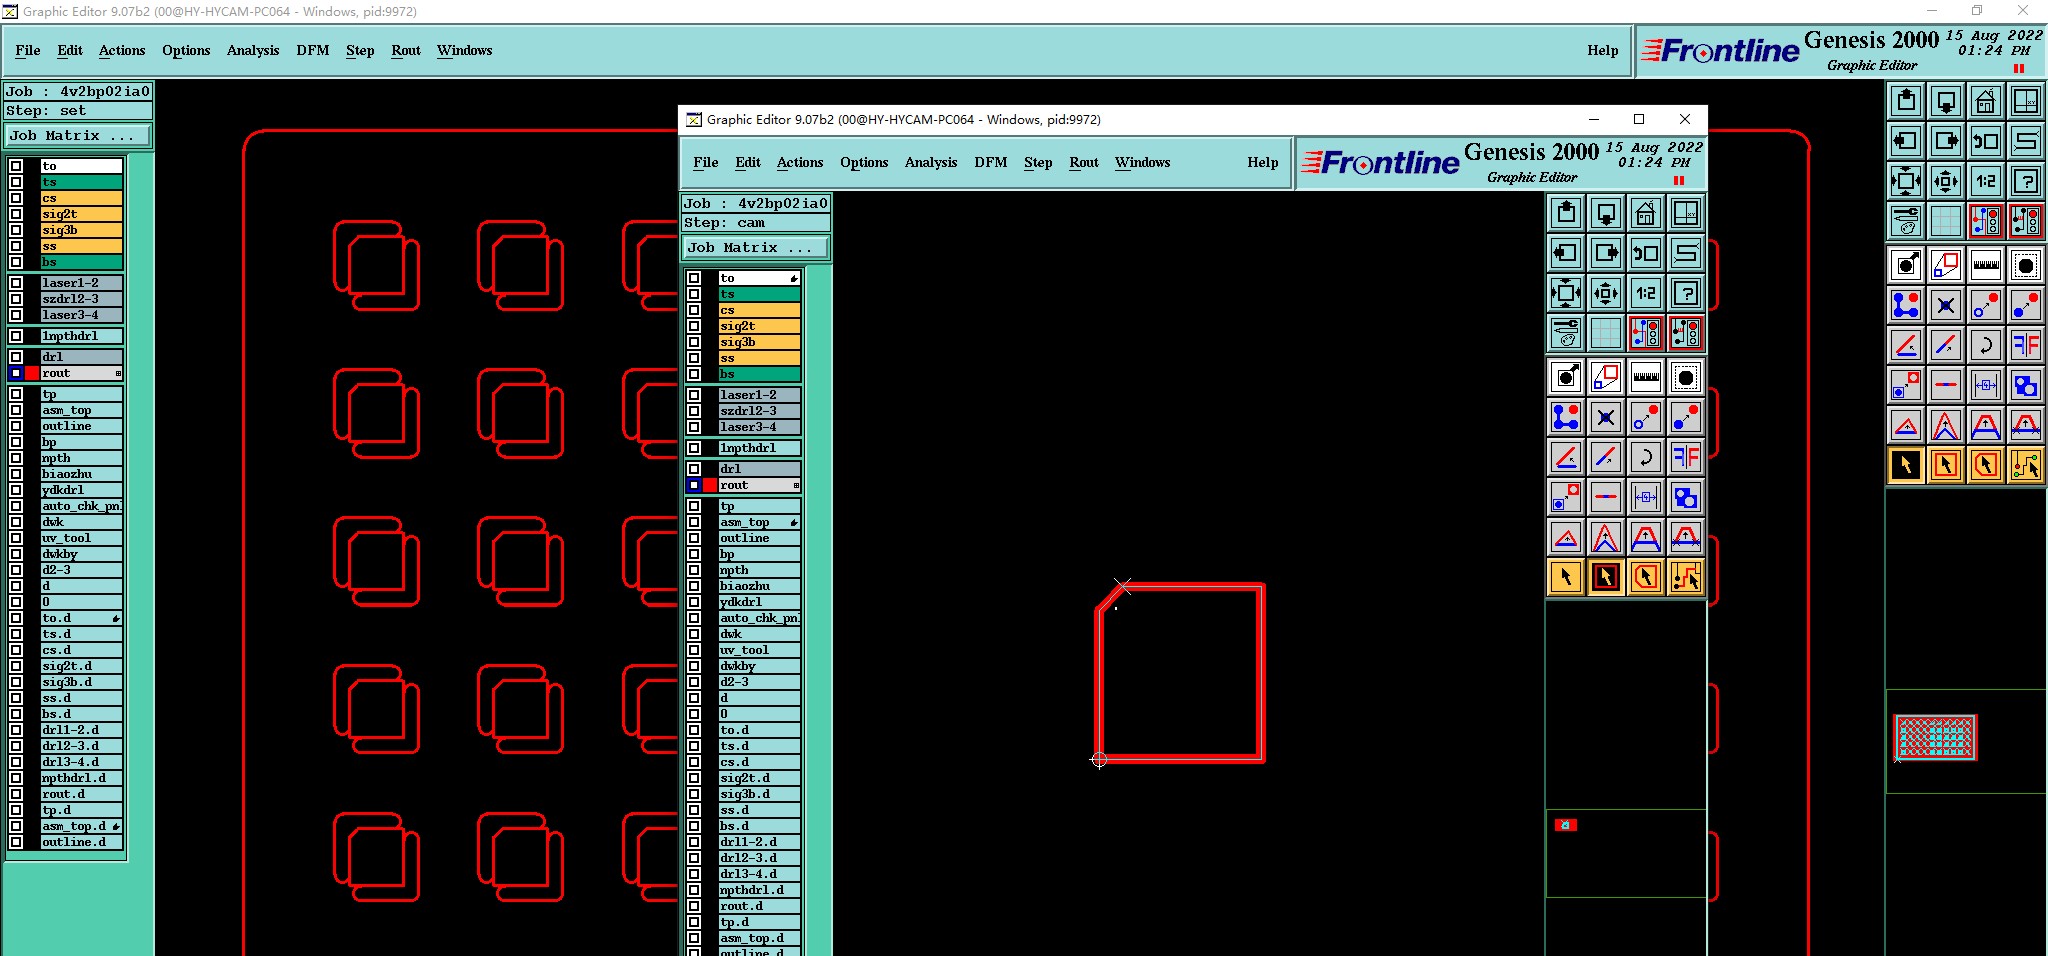Click the pan right icon in front window

1606,253
